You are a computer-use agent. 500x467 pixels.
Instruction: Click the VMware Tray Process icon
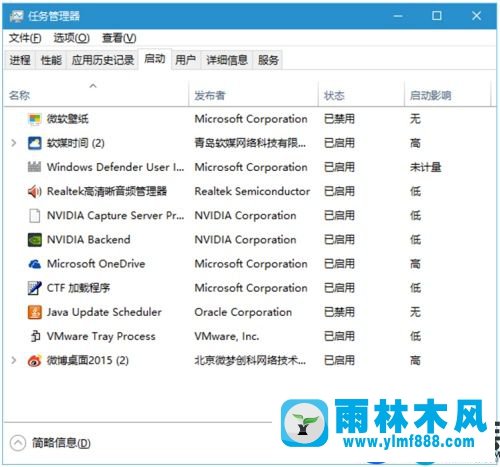tap(35, 336)
